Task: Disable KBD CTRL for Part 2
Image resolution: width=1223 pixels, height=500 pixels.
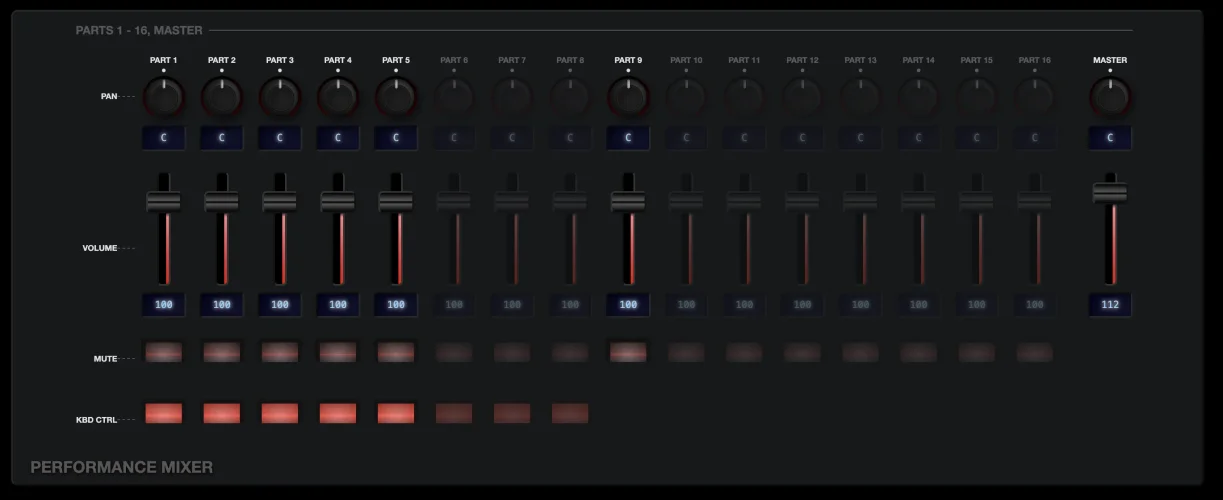Action: 222,413
